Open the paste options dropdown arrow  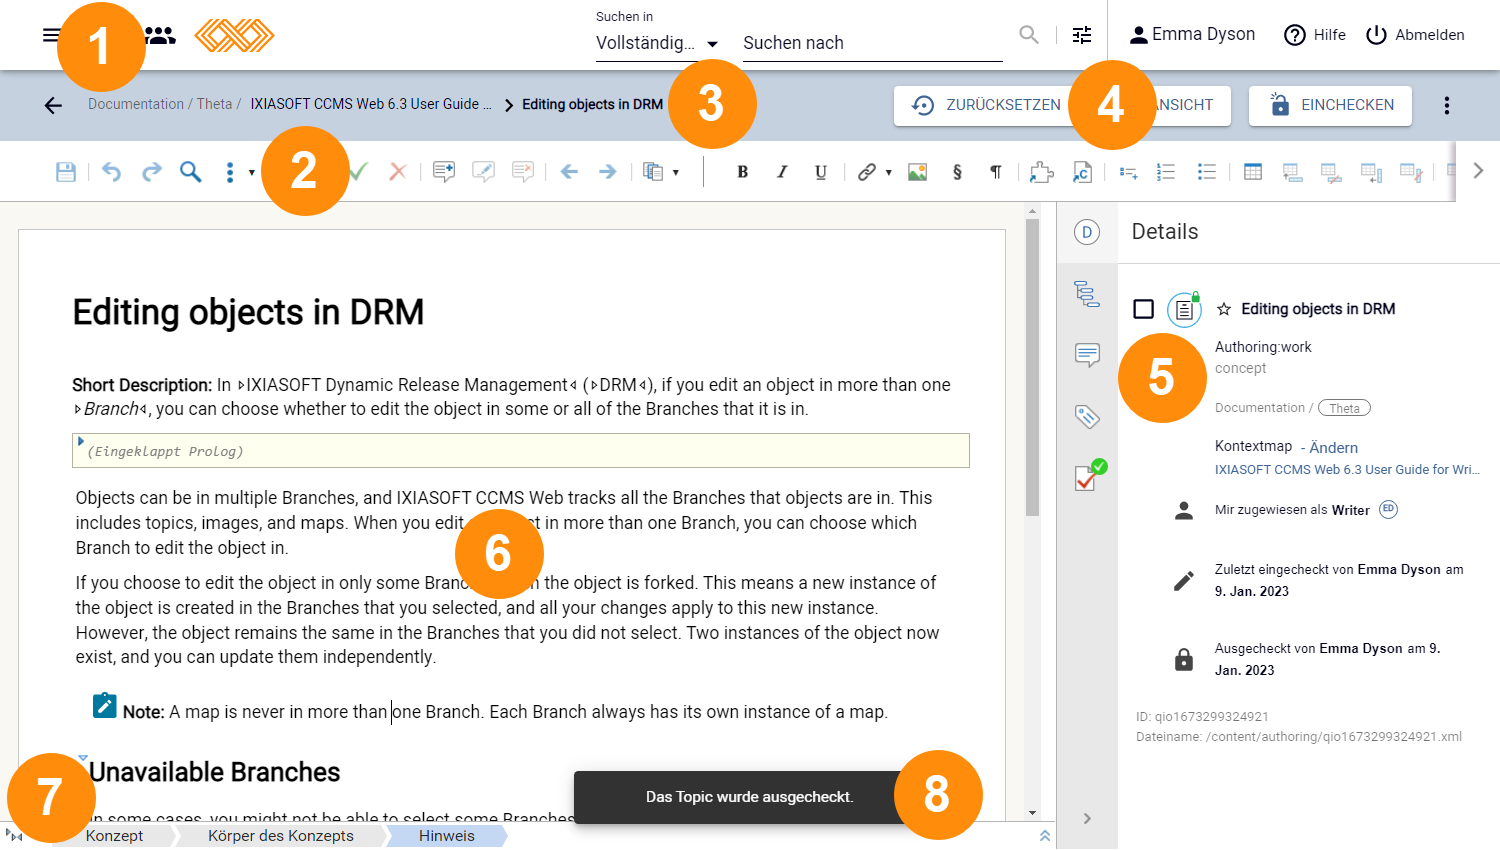click(x=676, y=172)
